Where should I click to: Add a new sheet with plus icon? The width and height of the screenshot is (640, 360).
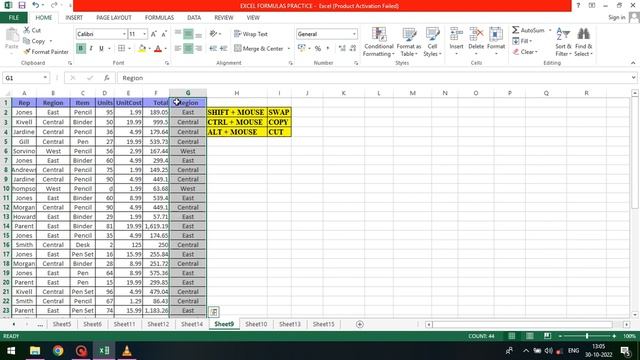(360, 324)
